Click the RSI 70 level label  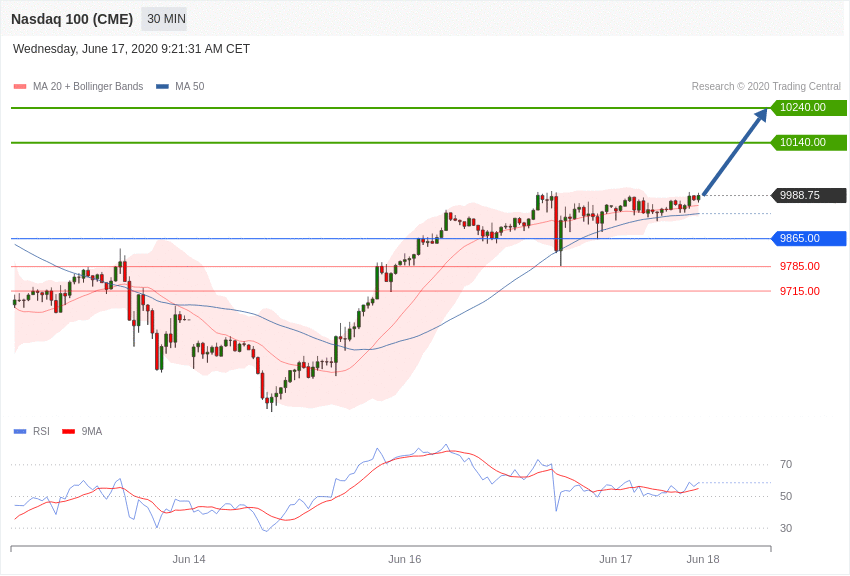(786, 464)
